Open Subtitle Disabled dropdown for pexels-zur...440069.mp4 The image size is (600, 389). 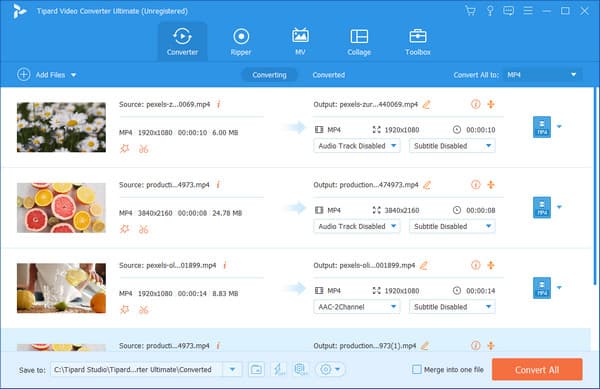452,146
